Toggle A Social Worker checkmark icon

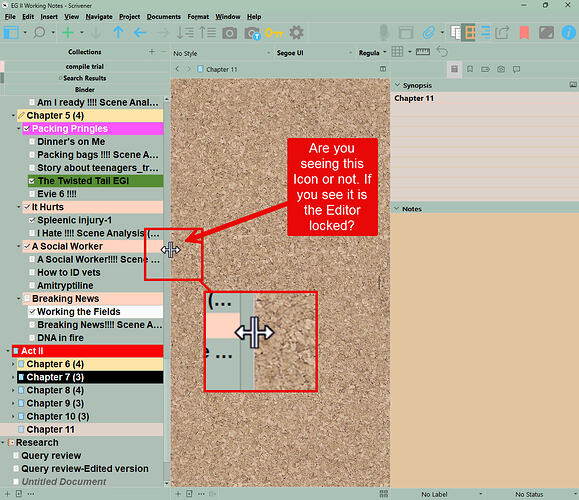click(x=27, y=246)
